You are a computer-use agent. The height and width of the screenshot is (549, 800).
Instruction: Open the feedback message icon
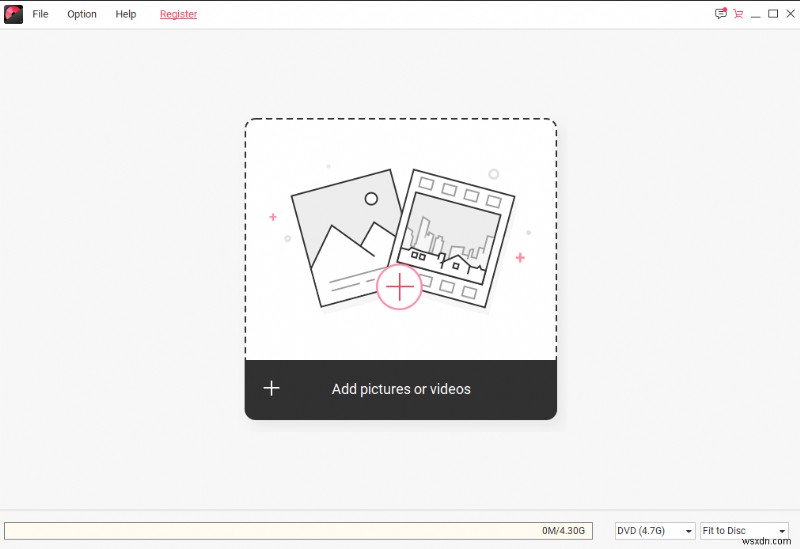pos(721,14)
